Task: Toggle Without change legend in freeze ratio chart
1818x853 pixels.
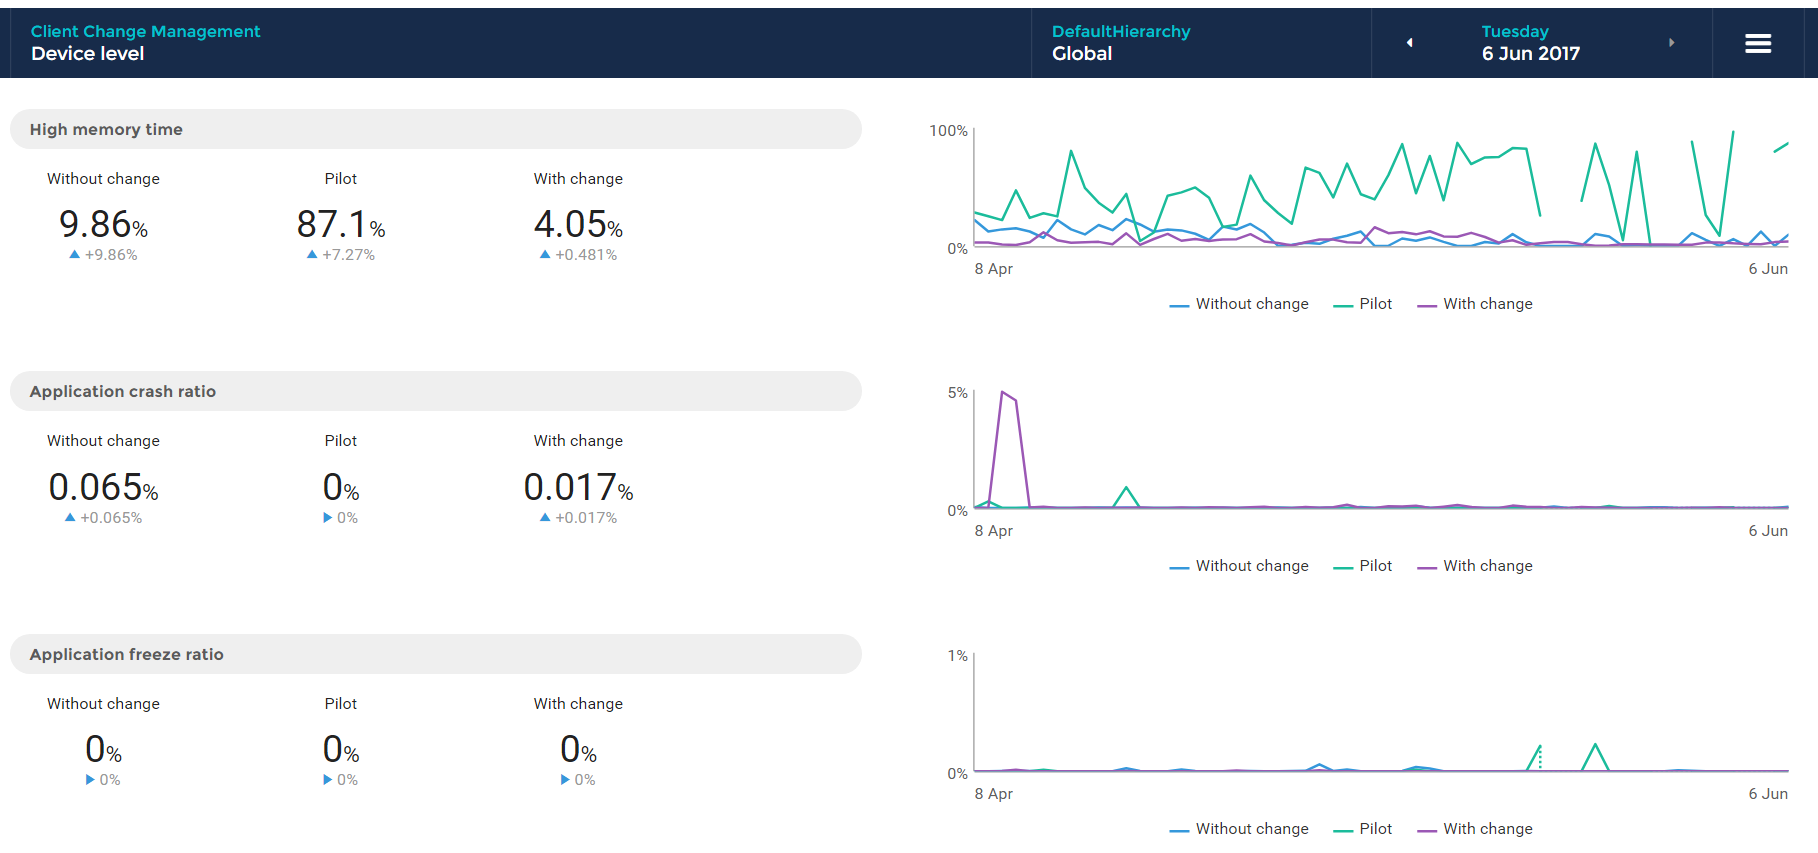Action: coord(1239,829)
